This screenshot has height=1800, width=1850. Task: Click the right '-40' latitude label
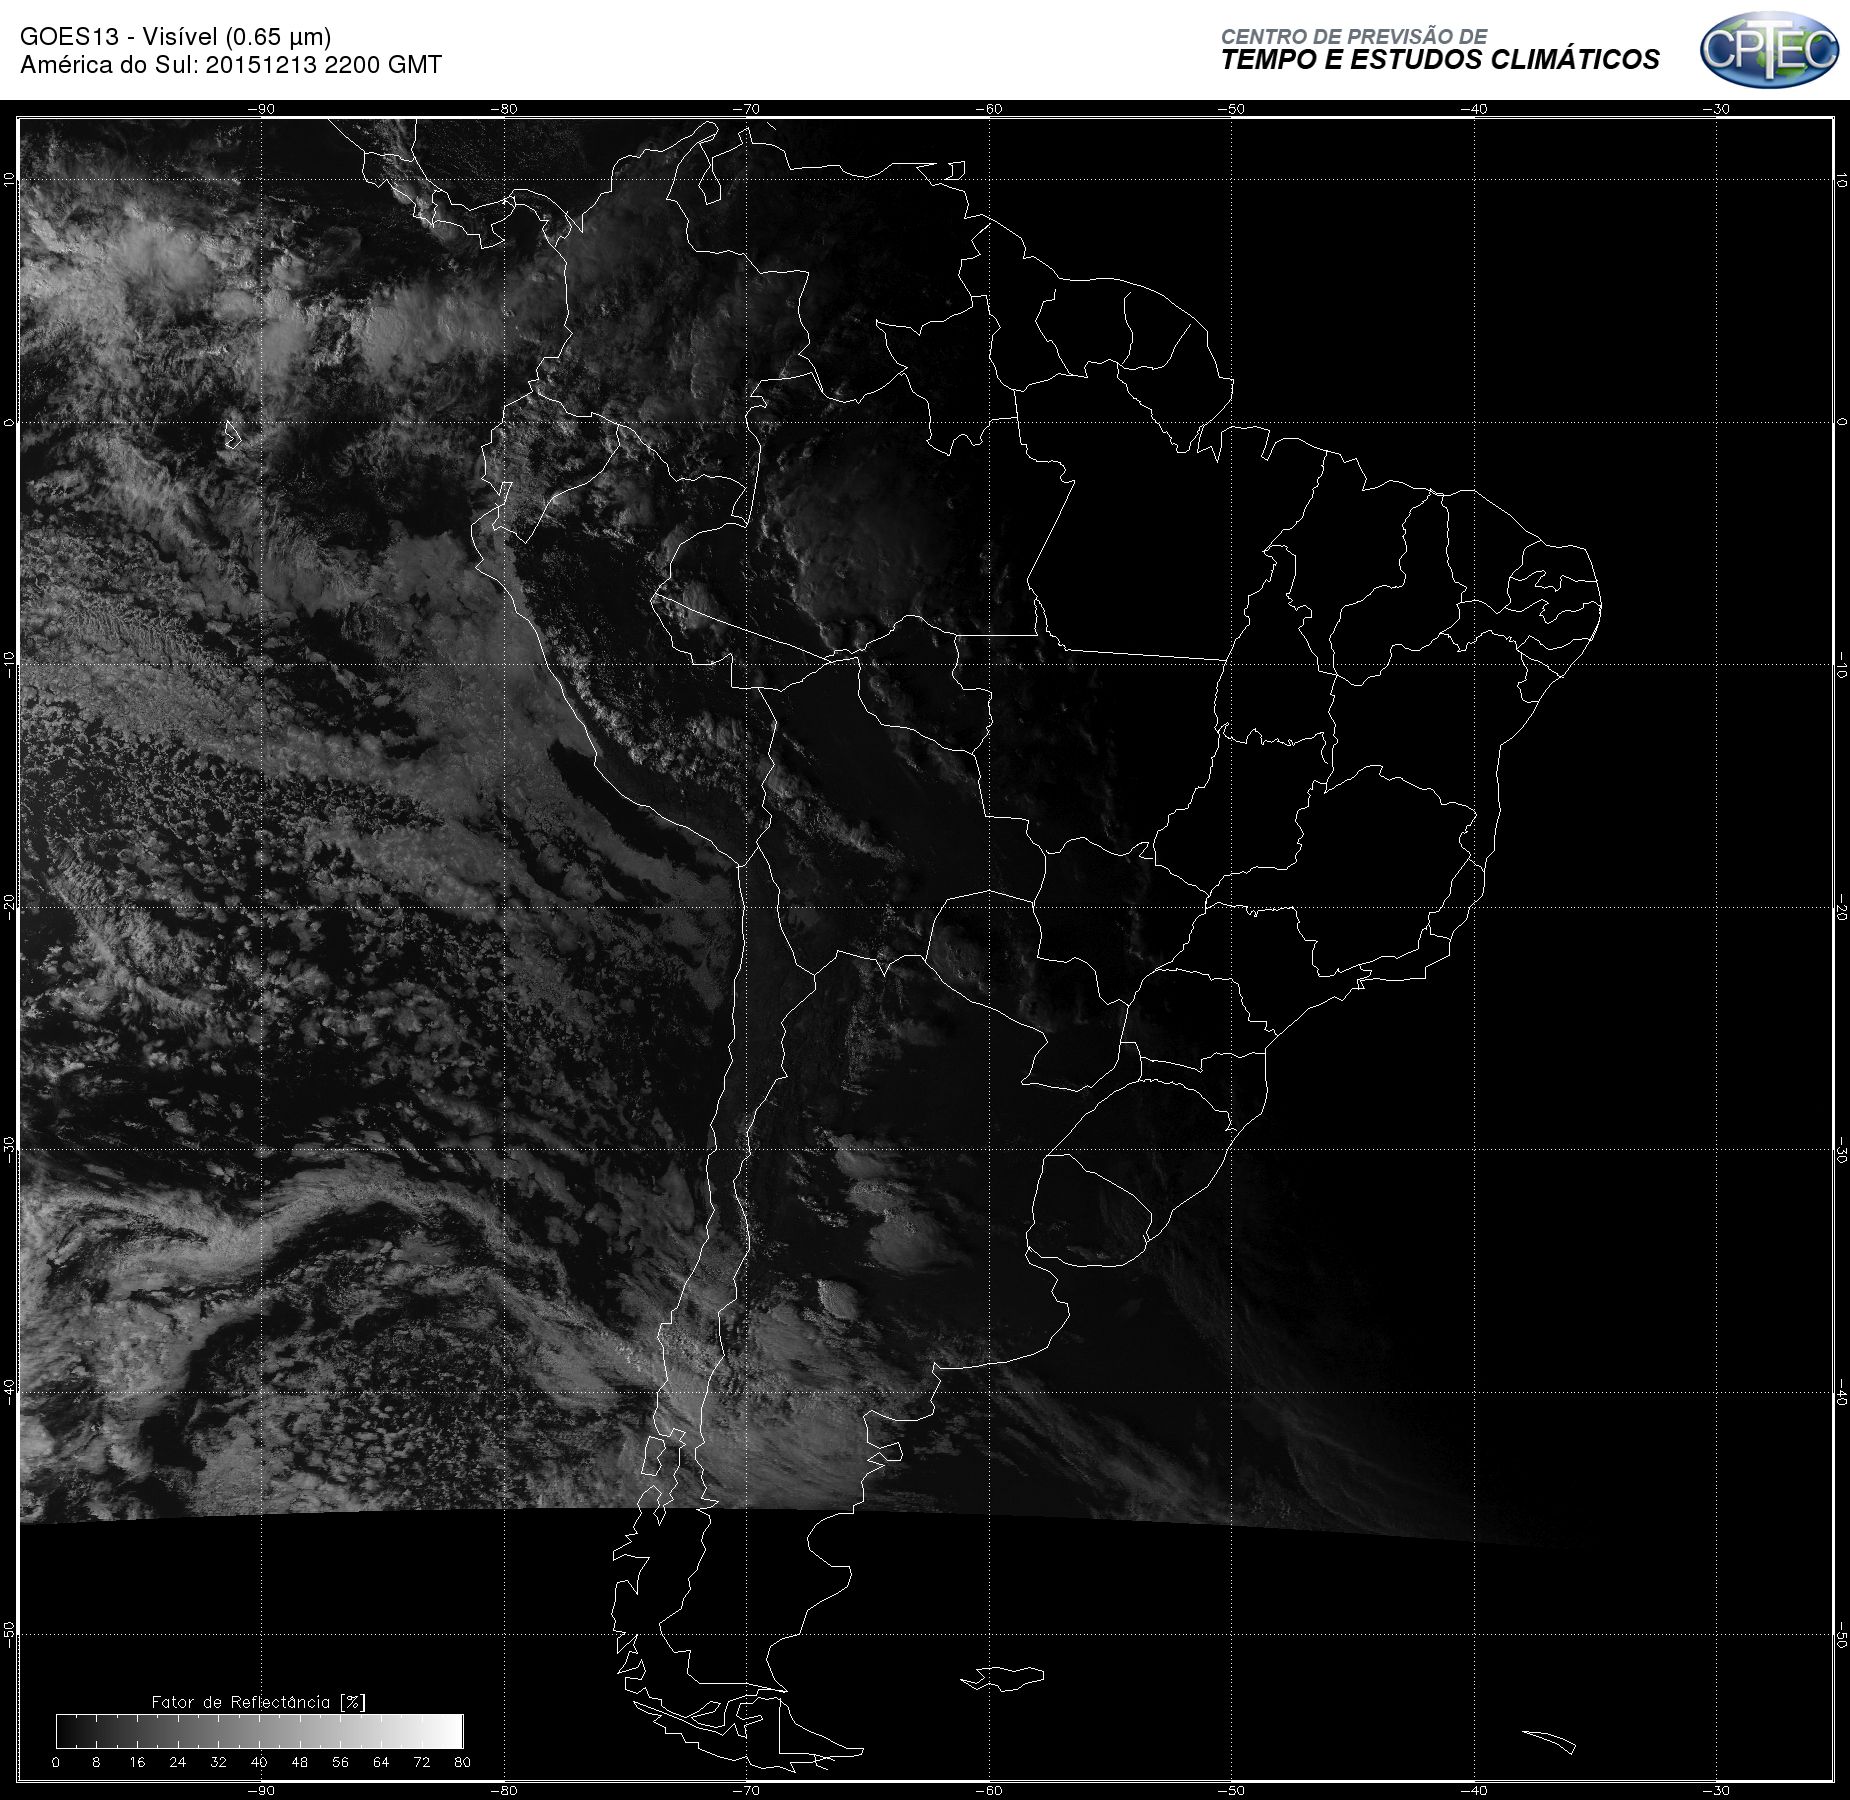(x=1841, y=1392)
